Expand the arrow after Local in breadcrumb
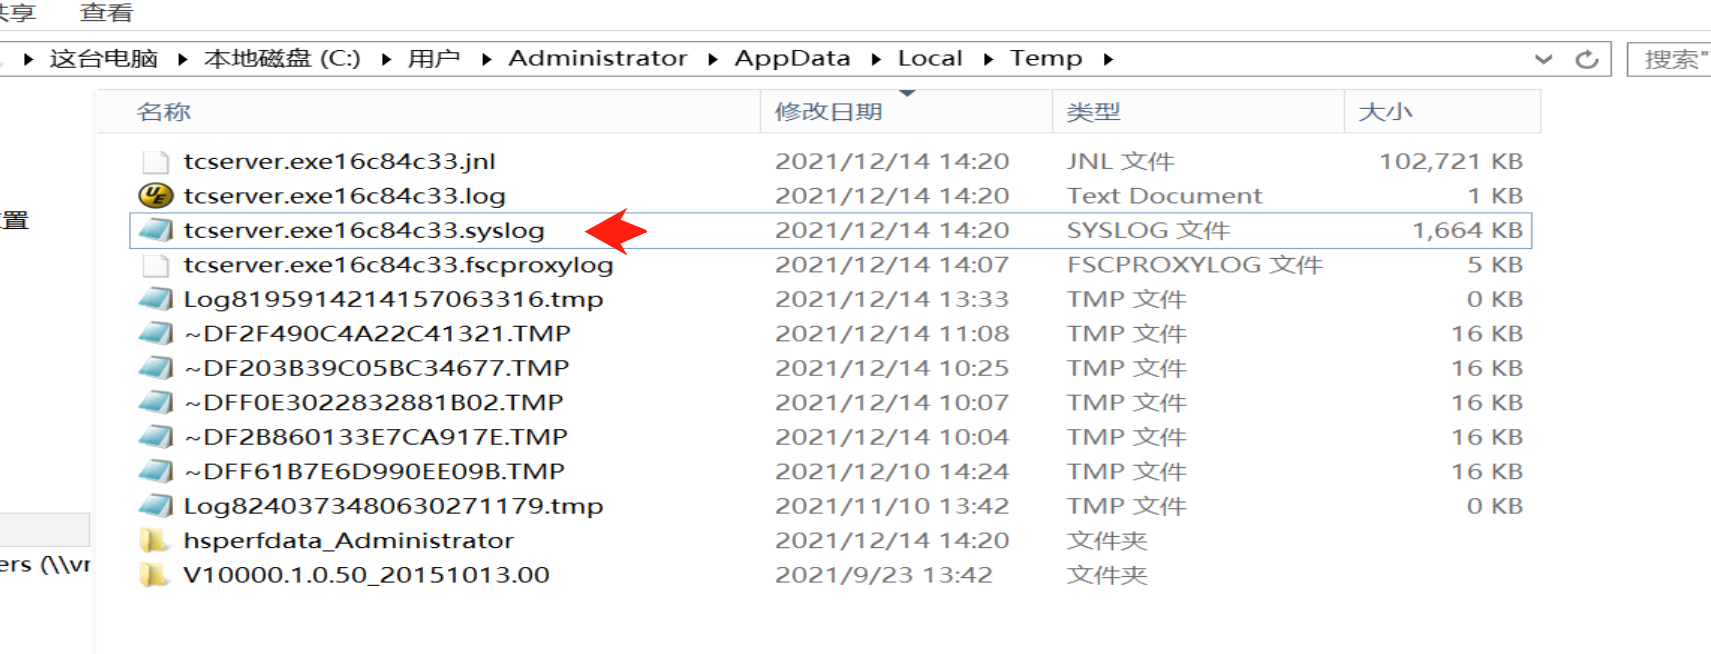The width and height of the screenshot is (1711, 654). tap(988, 59)
